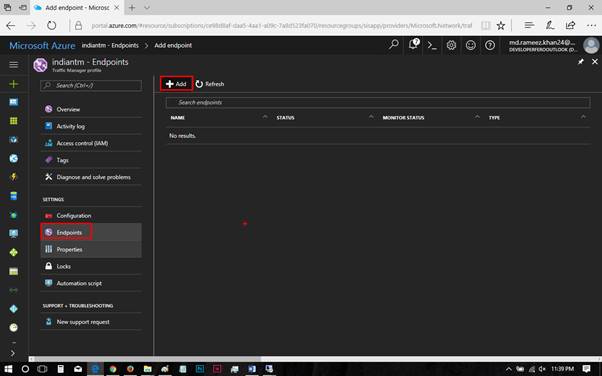Viewport: 602px width, 376px height.
Task: Go back in browser
Action: pyautogui.click(x=11, y=26)
